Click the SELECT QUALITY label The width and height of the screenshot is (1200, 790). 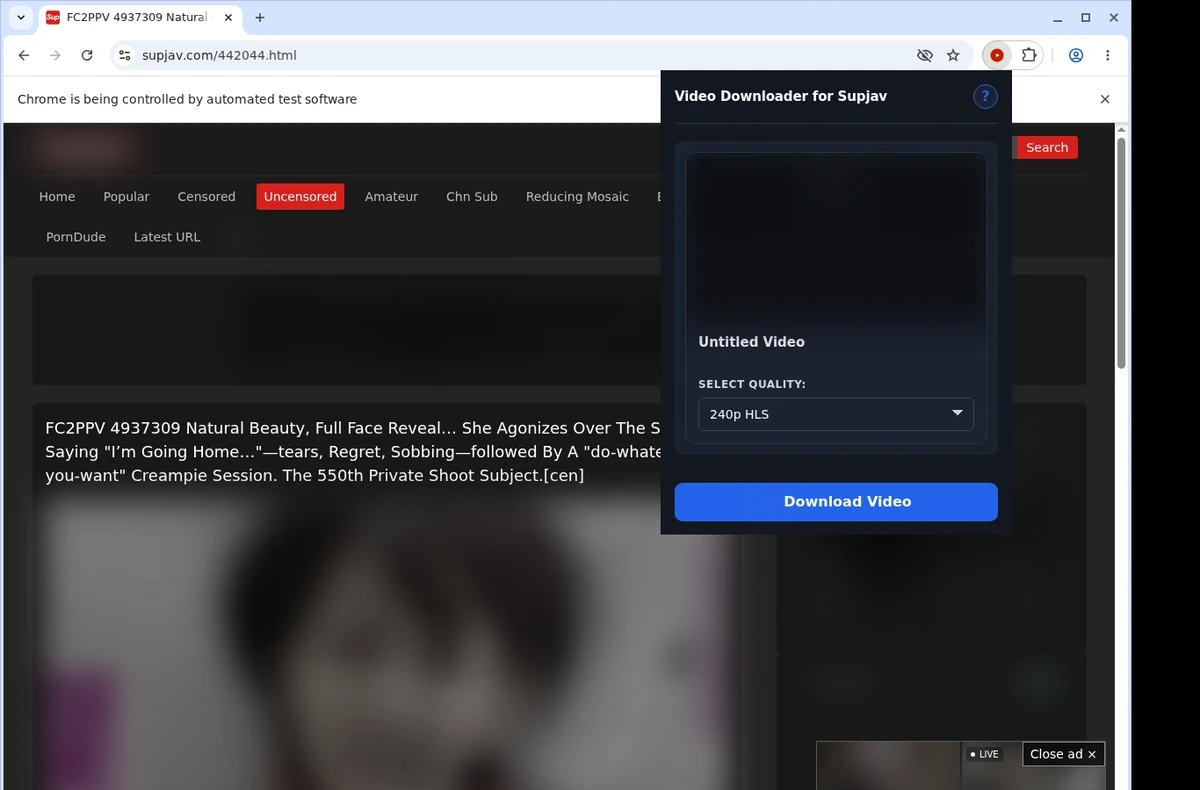point(752,384)
